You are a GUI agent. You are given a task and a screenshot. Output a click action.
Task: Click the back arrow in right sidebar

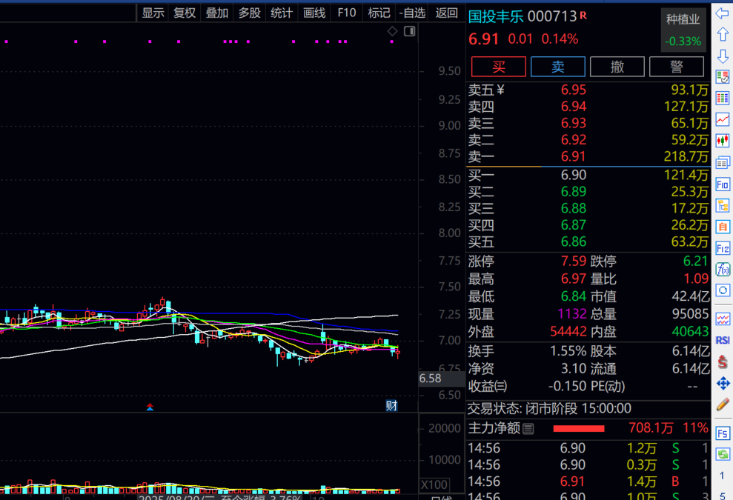point(722,13)
